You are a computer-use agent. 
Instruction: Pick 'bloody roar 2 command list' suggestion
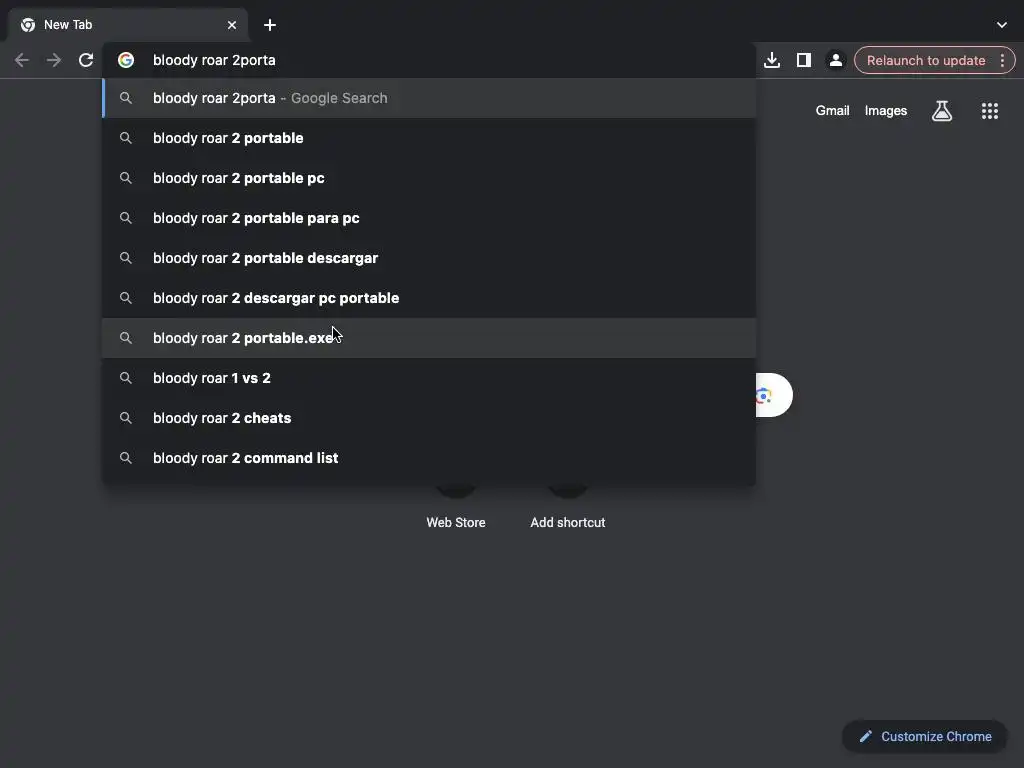tap(429, 458)
